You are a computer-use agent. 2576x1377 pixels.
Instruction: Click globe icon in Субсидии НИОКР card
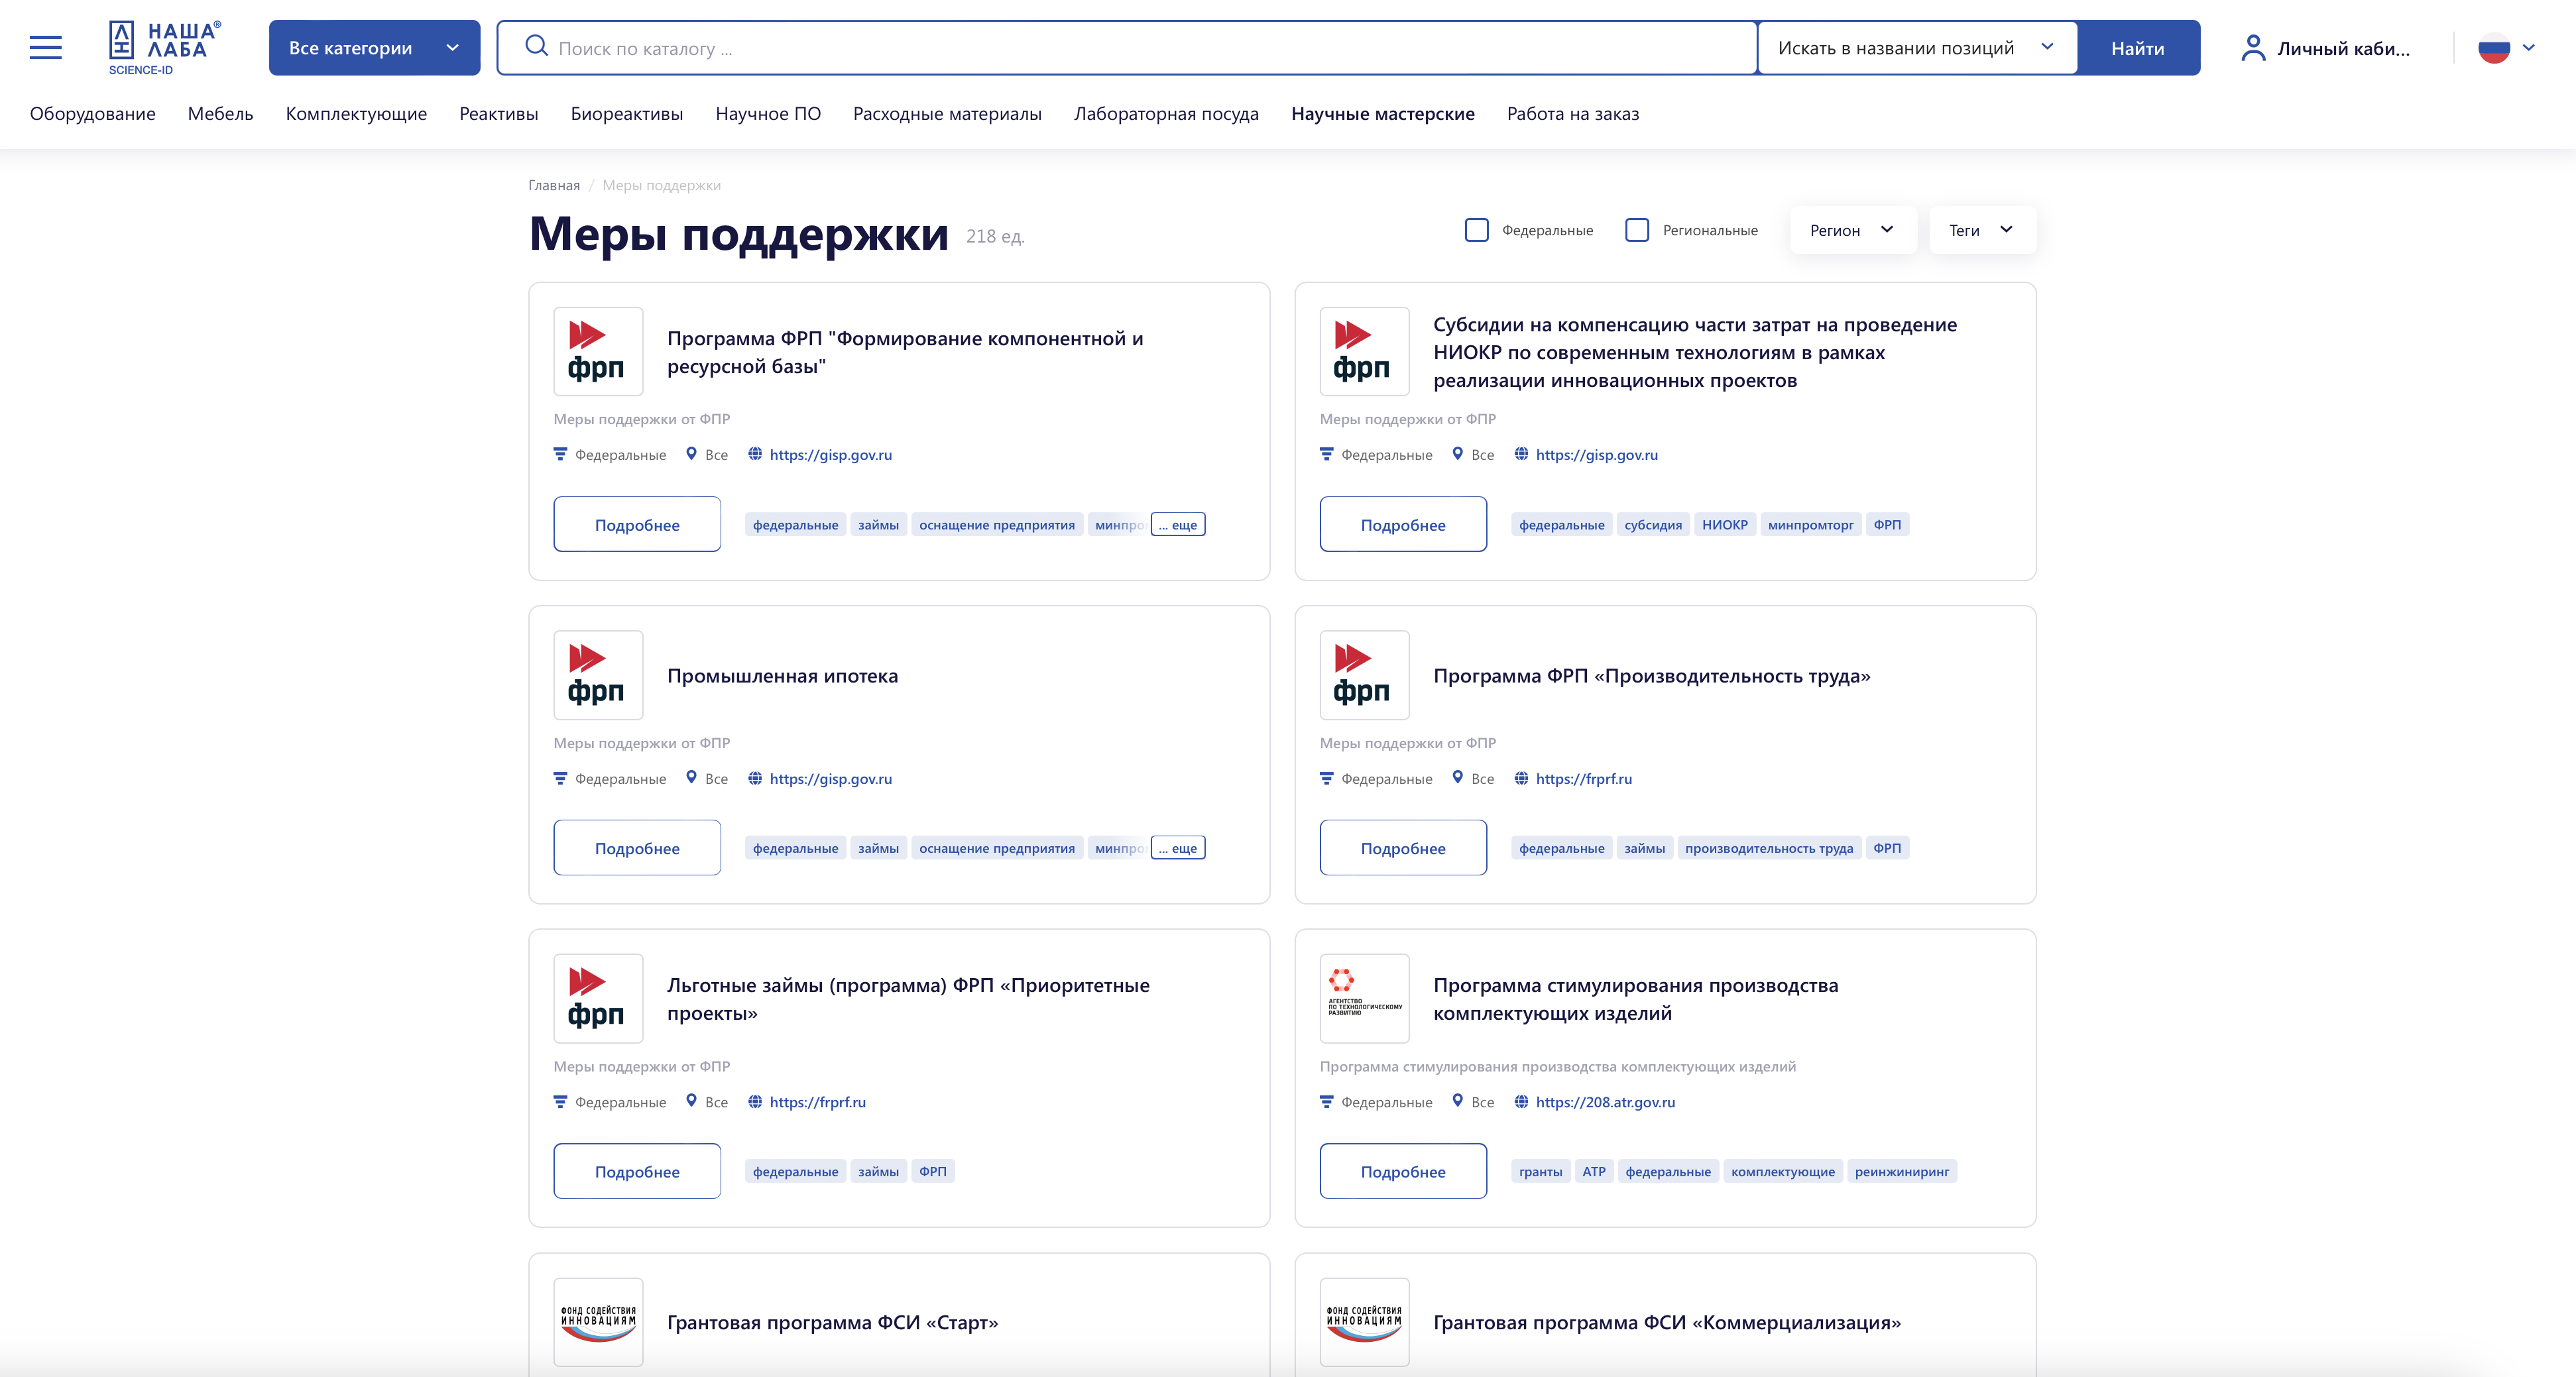click(x=1521, y=454)
